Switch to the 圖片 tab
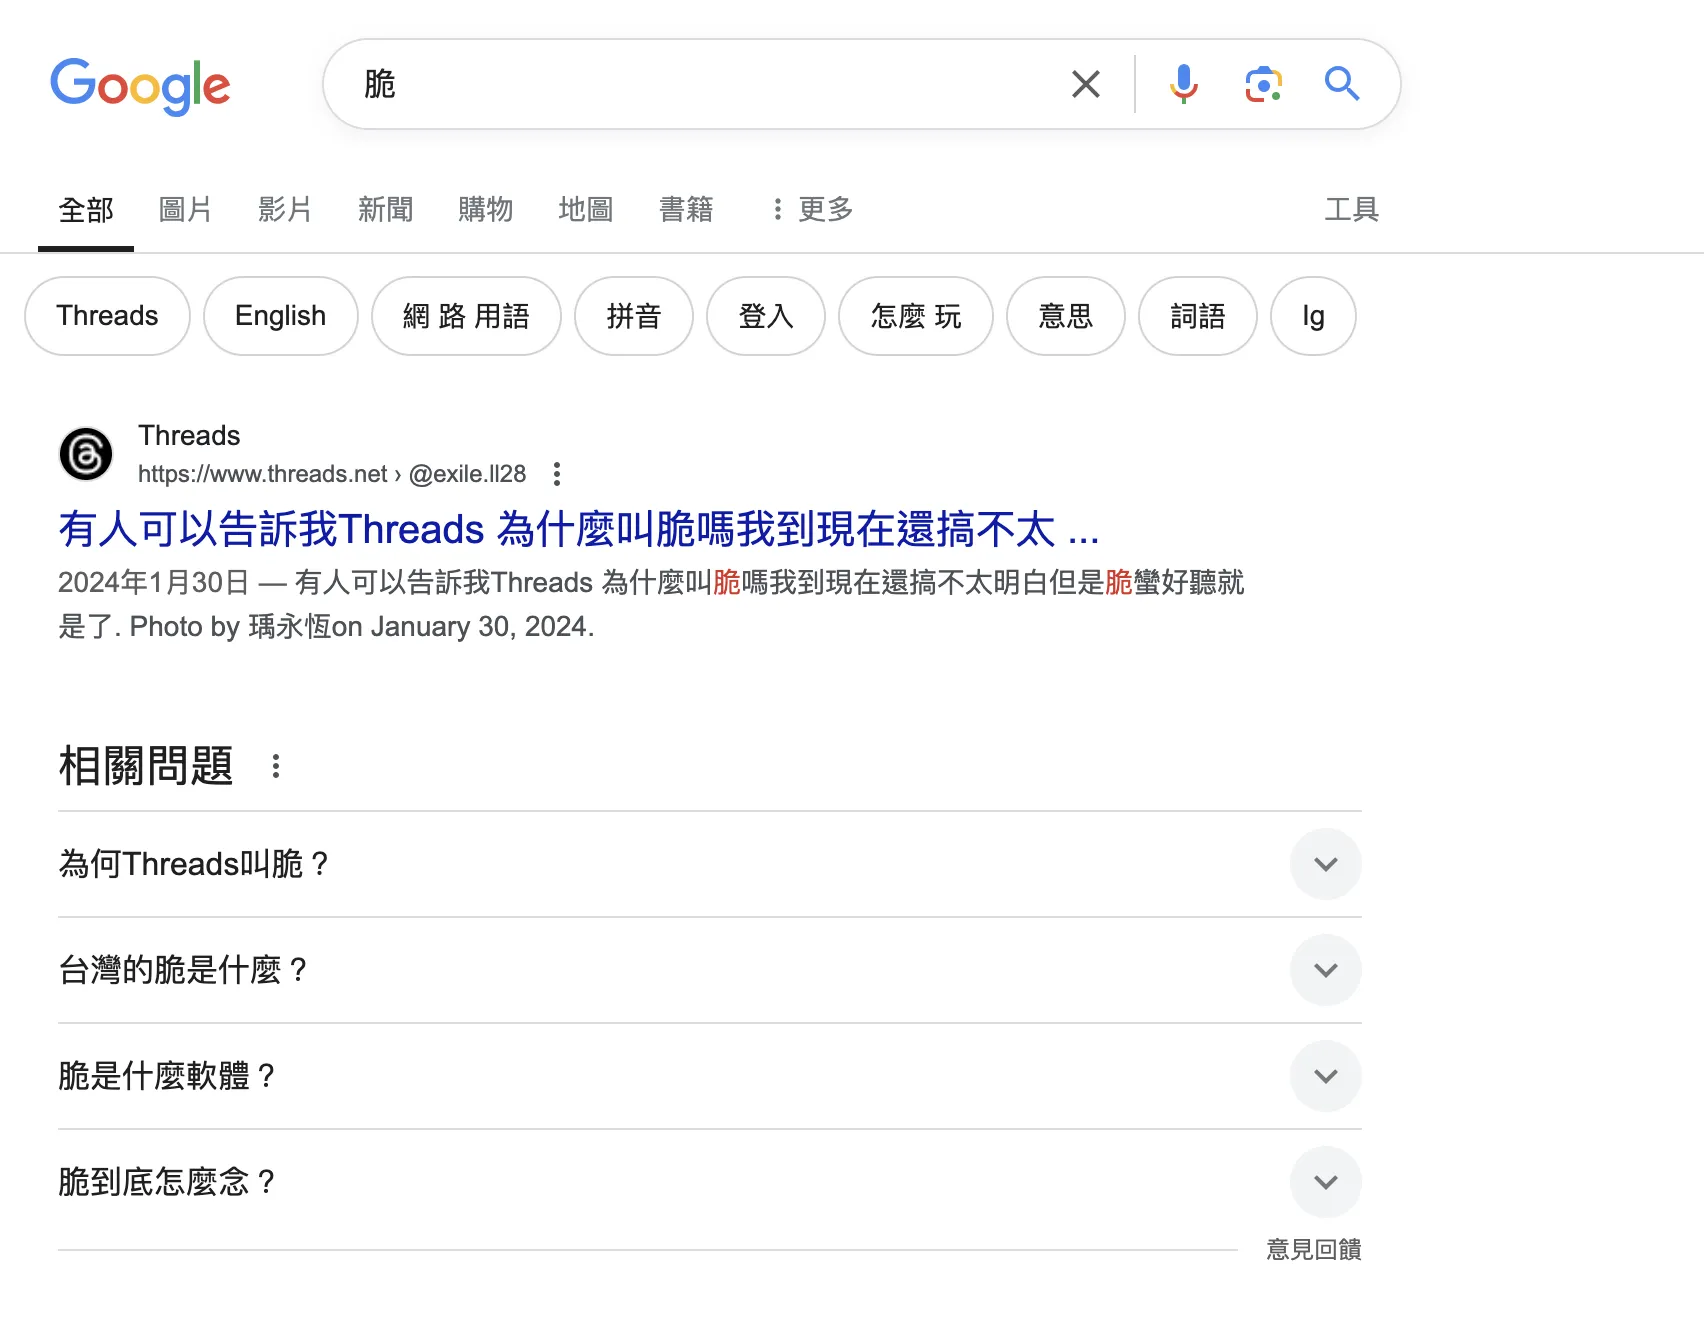This screenshot has height=1318, width=1704. (185, 210)
